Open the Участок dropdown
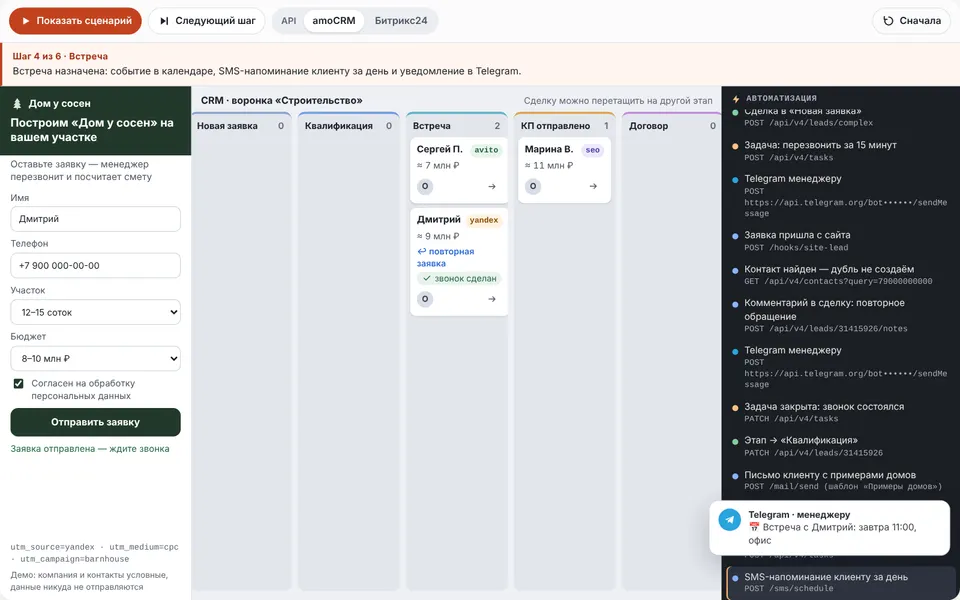960x600 pixels. point(96,312)
